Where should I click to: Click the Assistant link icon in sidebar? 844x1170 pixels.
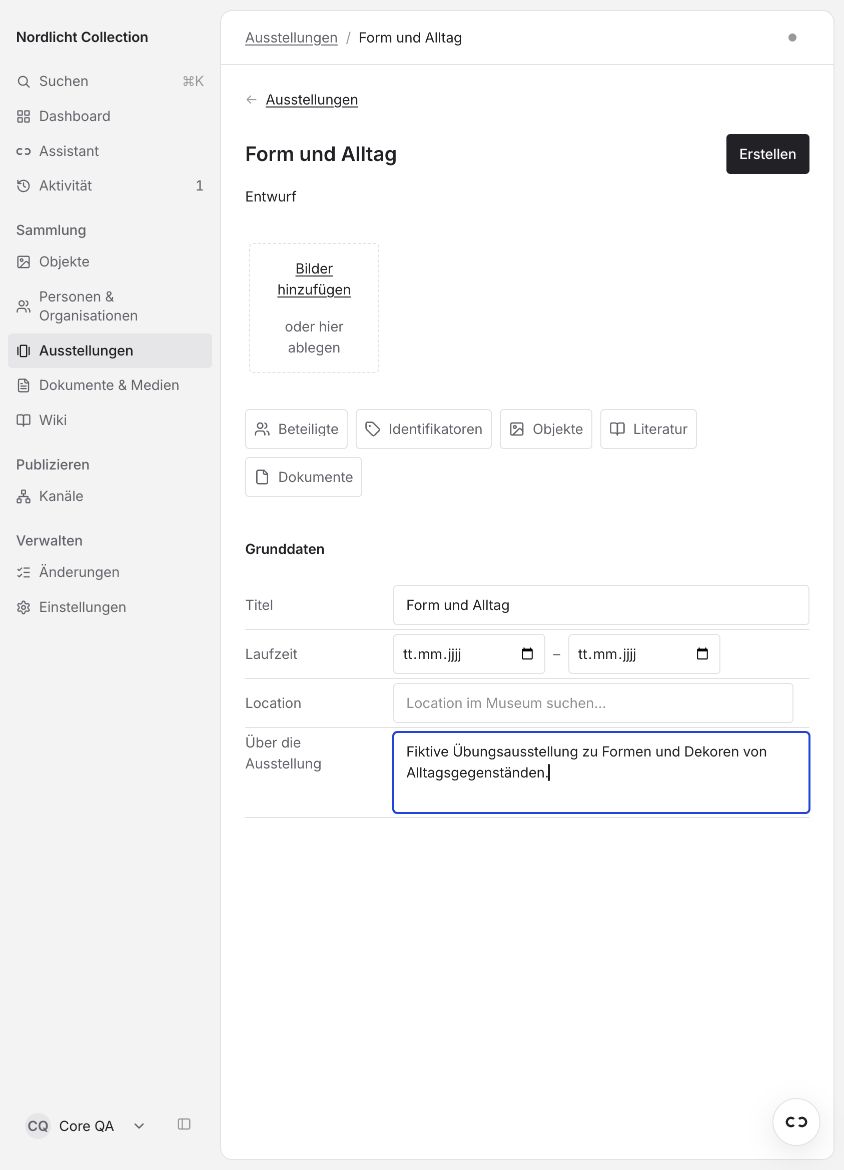pos(24,151)
